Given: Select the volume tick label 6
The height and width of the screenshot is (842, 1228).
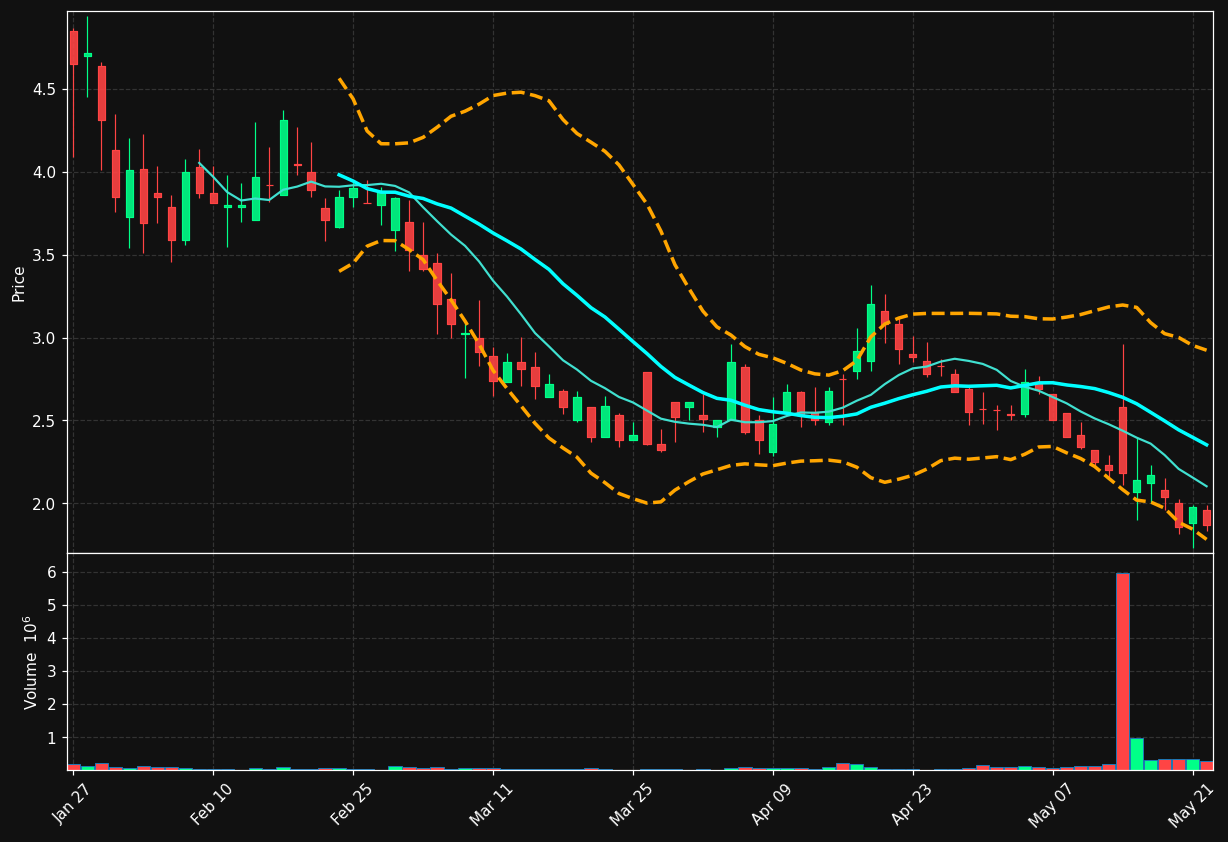Looking at the screenshot, I should [x=52, y=573].
